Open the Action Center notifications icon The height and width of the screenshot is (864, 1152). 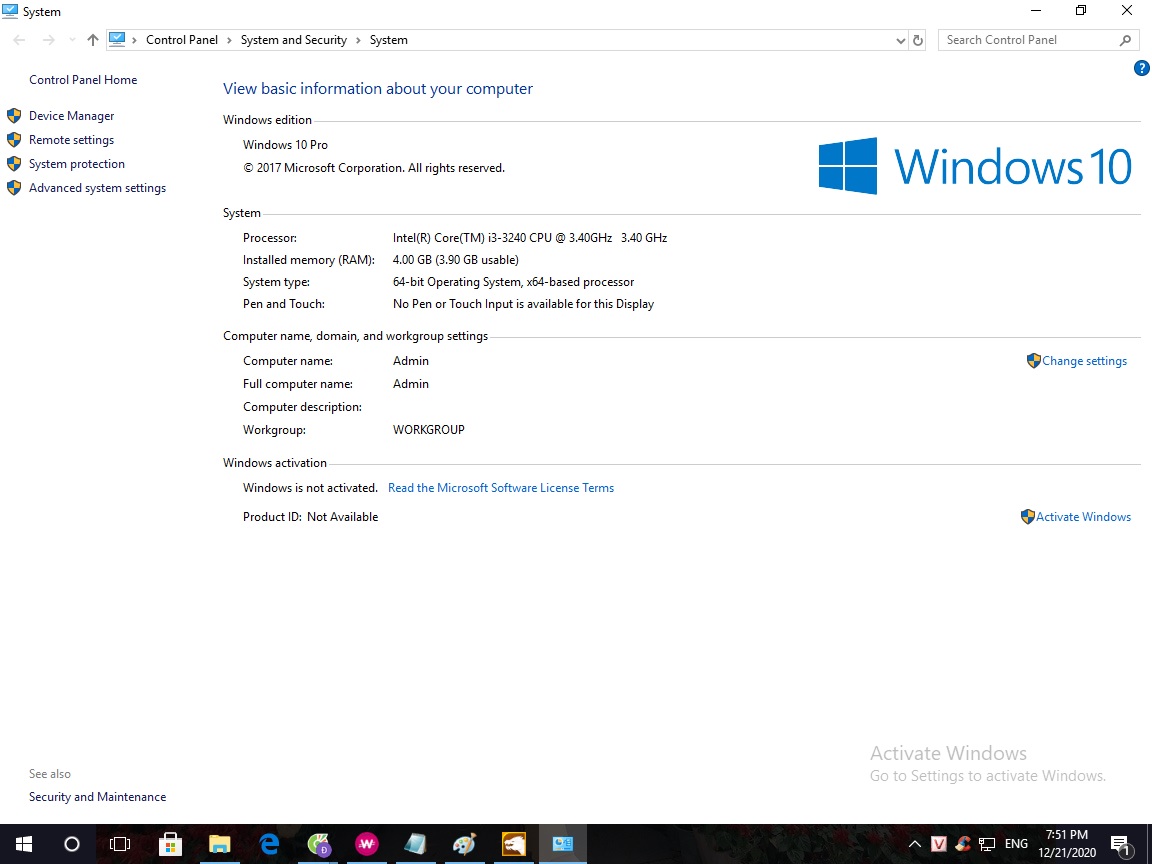click(x=1120, y=844)
